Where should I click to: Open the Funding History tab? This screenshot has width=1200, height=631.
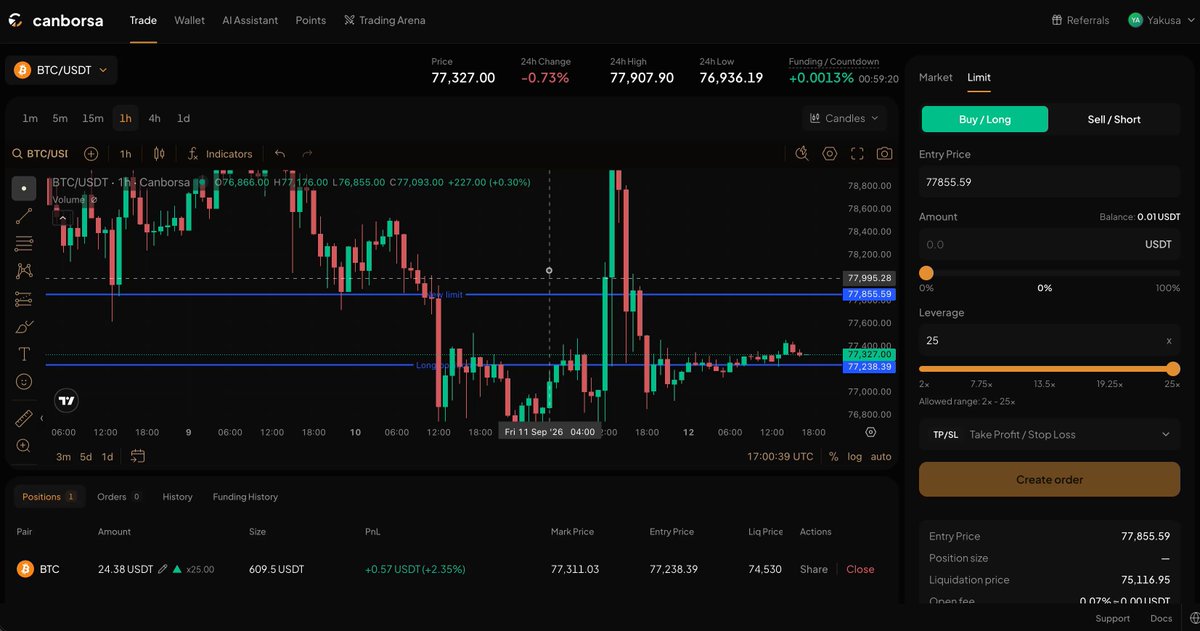[x=245, y=497]
